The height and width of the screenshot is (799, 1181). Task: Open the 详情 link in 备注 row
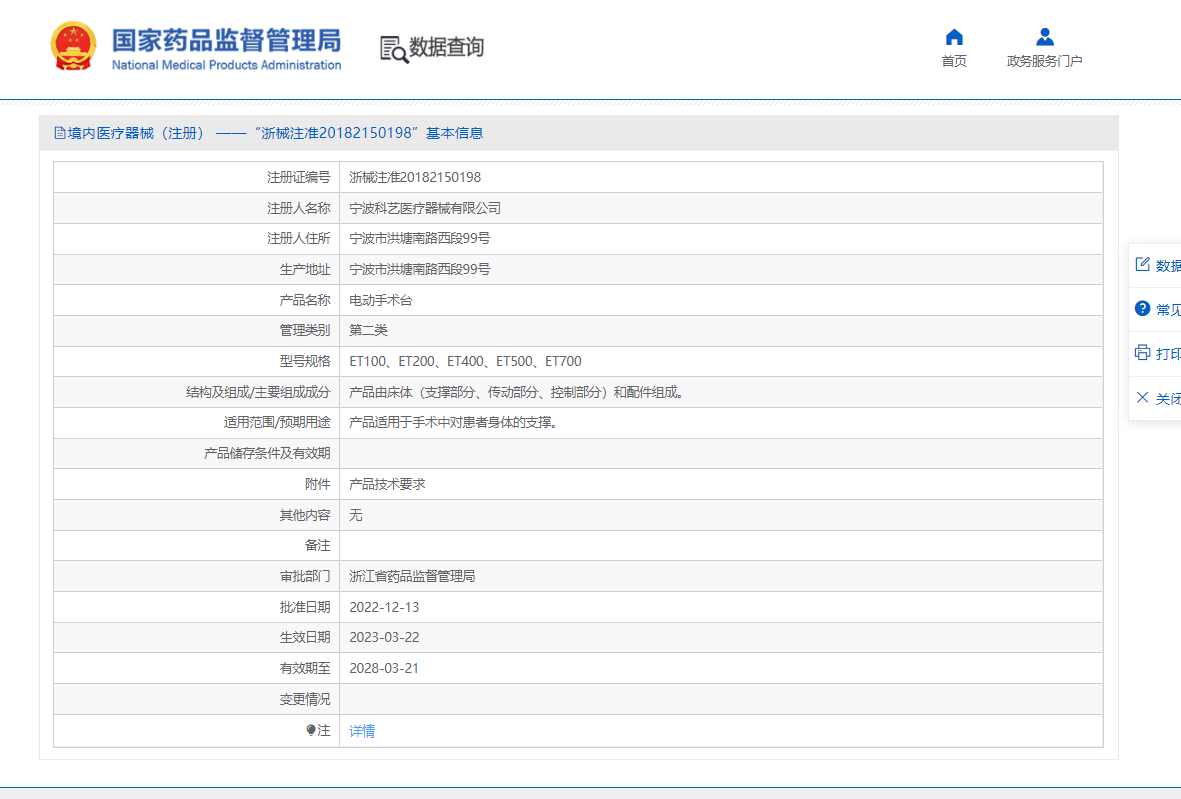361,730
